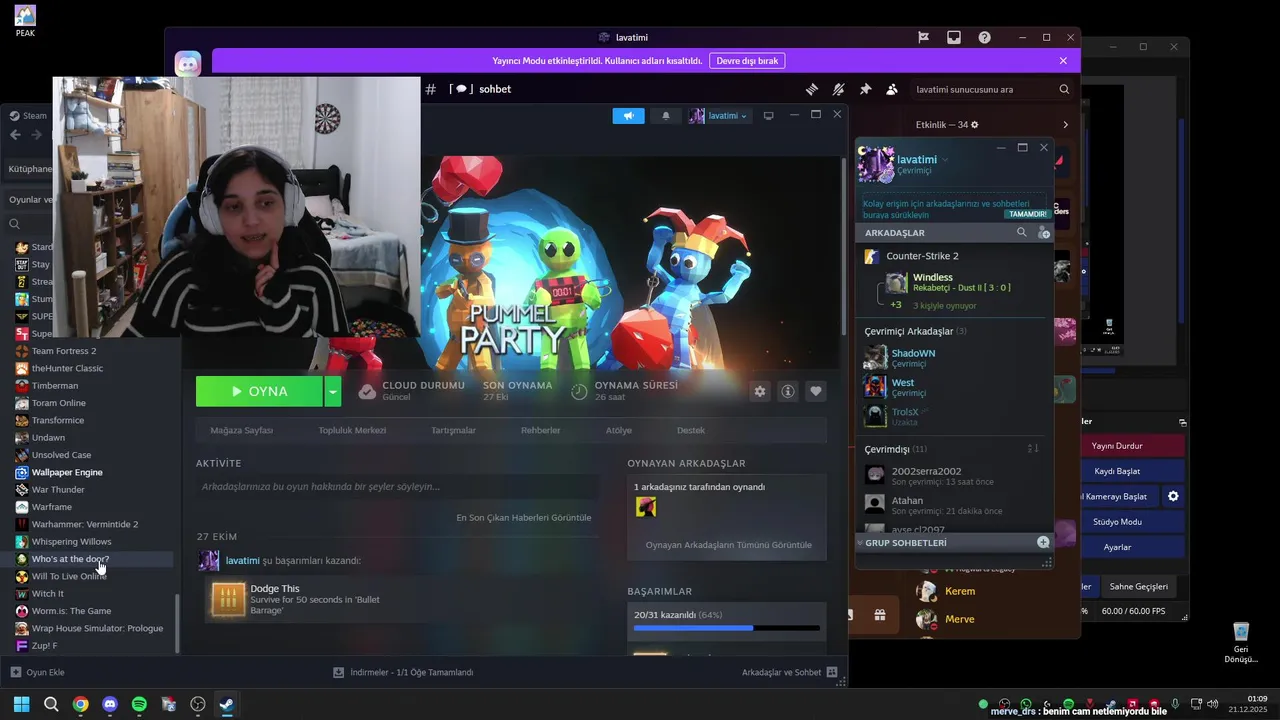
Task: Click the activity comment input field
Action: click(397, 487)
